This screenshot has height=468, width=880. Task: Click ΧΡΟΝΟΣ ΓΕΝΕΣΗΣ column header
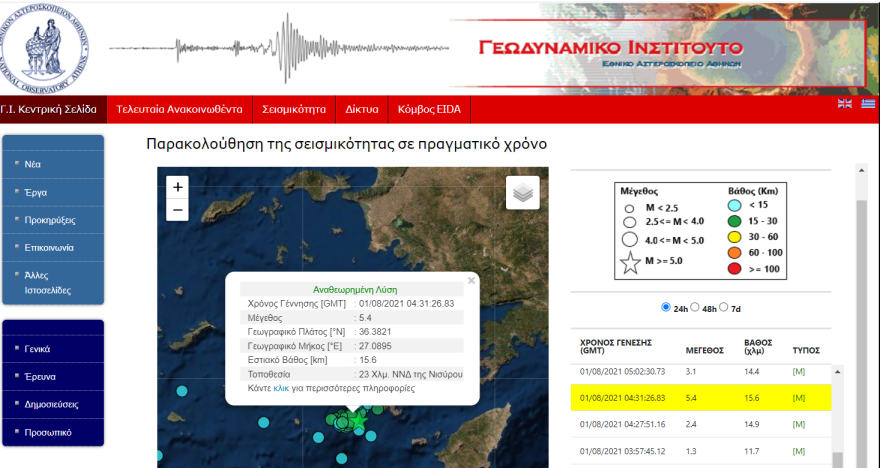[x=615, y=346]
